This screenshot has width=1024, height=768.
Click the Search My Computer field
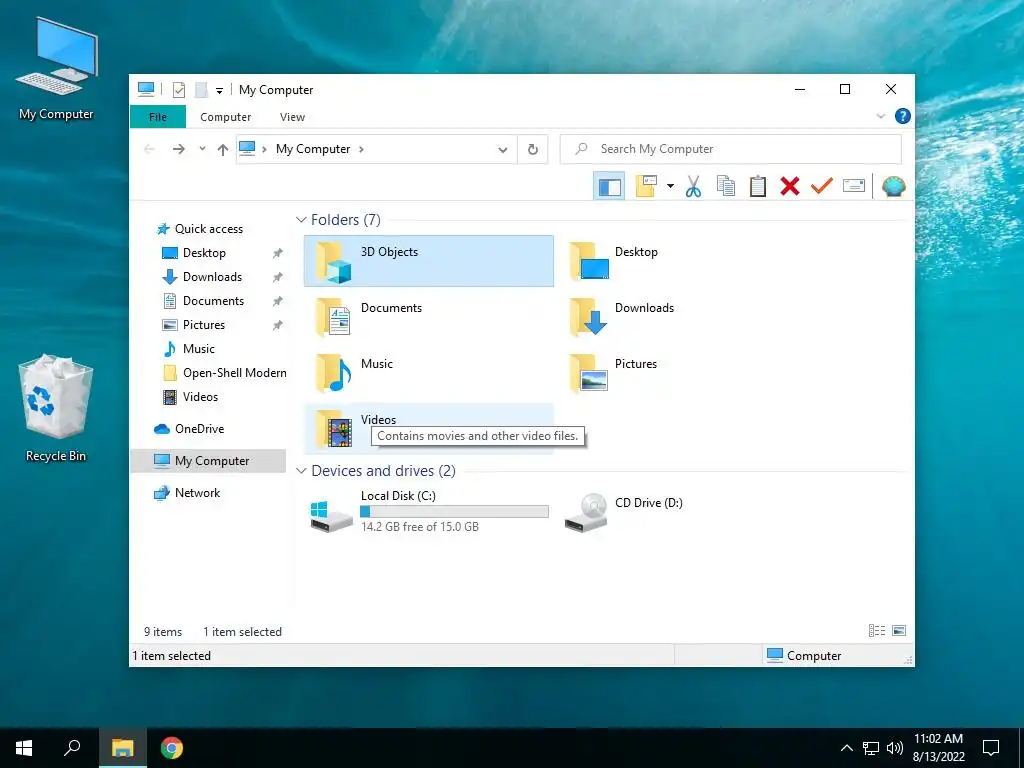tap(731, 149)
